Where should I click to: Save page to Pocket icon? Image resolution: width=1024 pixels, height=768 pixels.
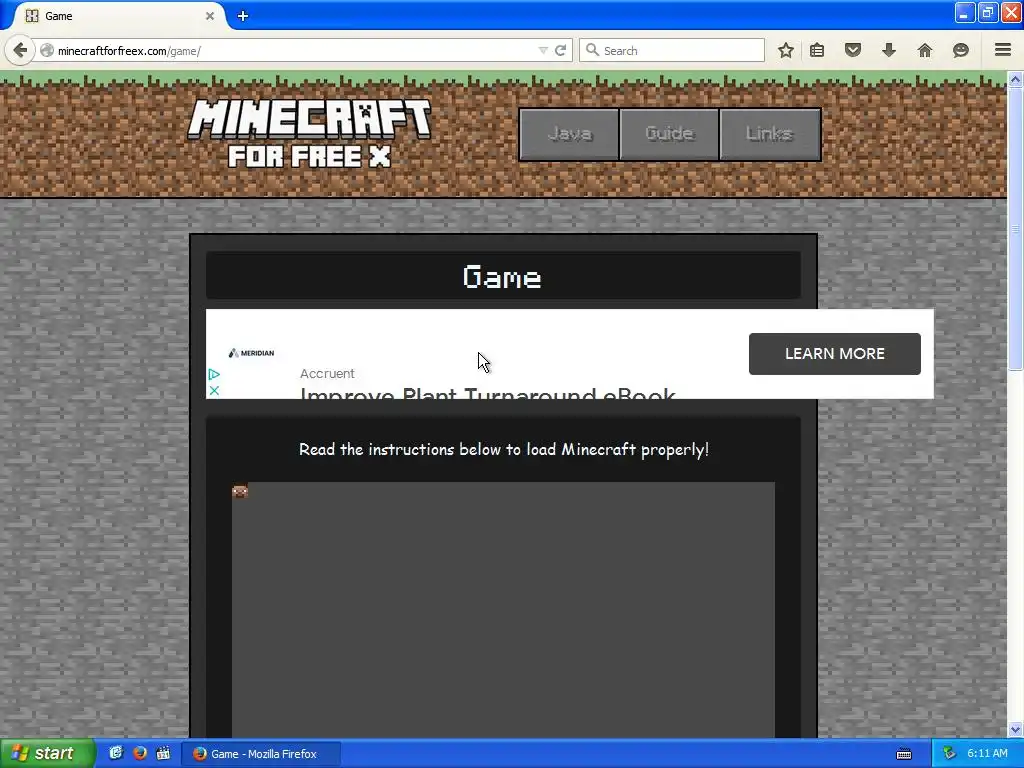[x=853, y=50]
